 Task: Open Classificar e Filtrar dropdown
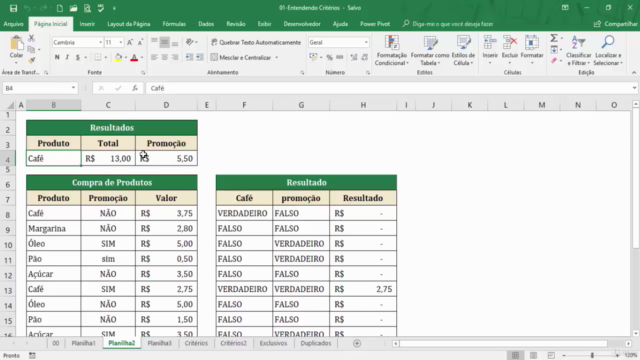click(x=578, y=51)
